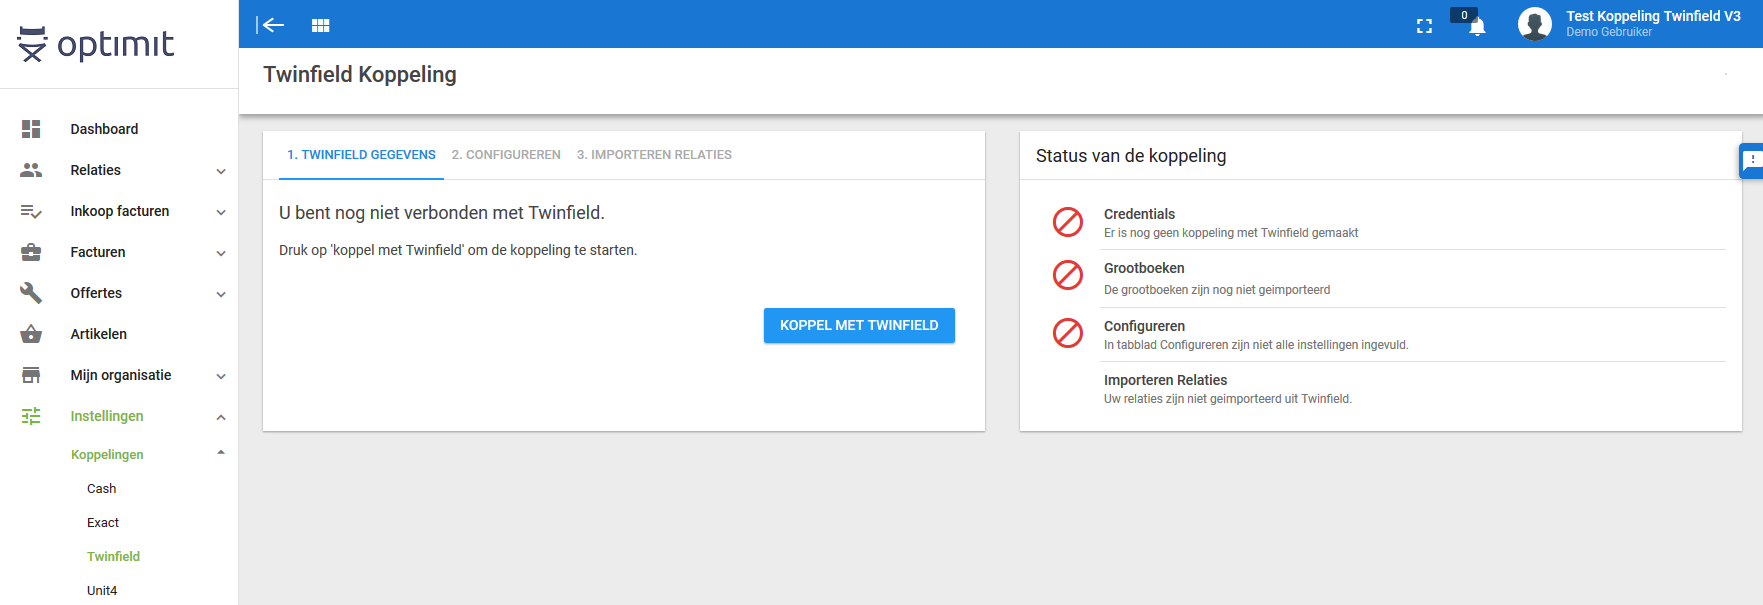1763x605 pixels.
Task: Collapse the Koppelingen submenu arrow
Action: [221, 453]
